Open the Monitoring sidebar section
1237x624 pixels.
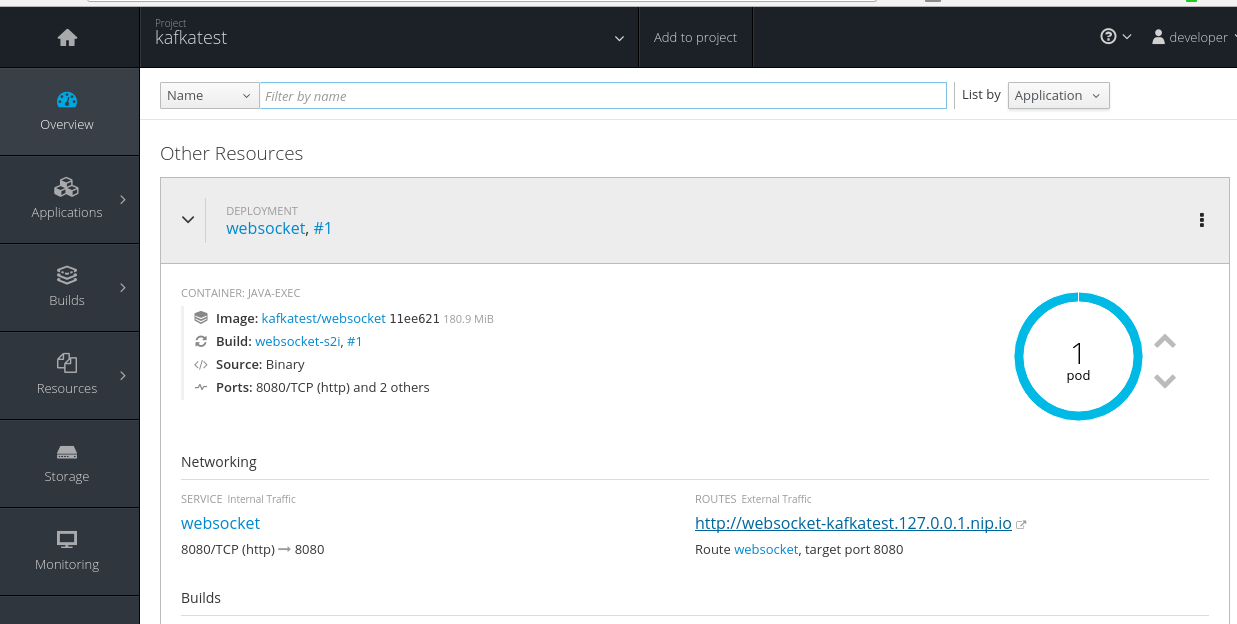click(67, 551)
